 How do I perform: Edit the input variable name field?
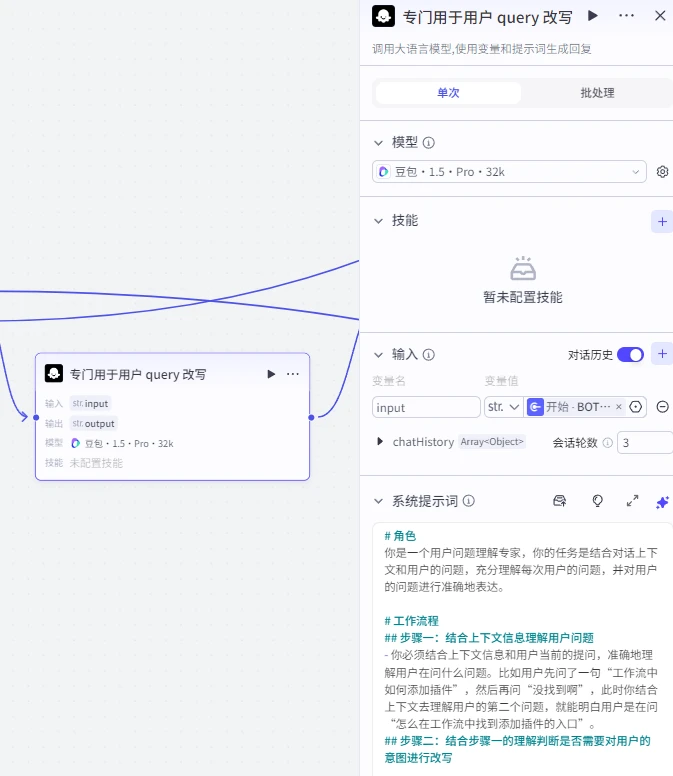point(426,407)
